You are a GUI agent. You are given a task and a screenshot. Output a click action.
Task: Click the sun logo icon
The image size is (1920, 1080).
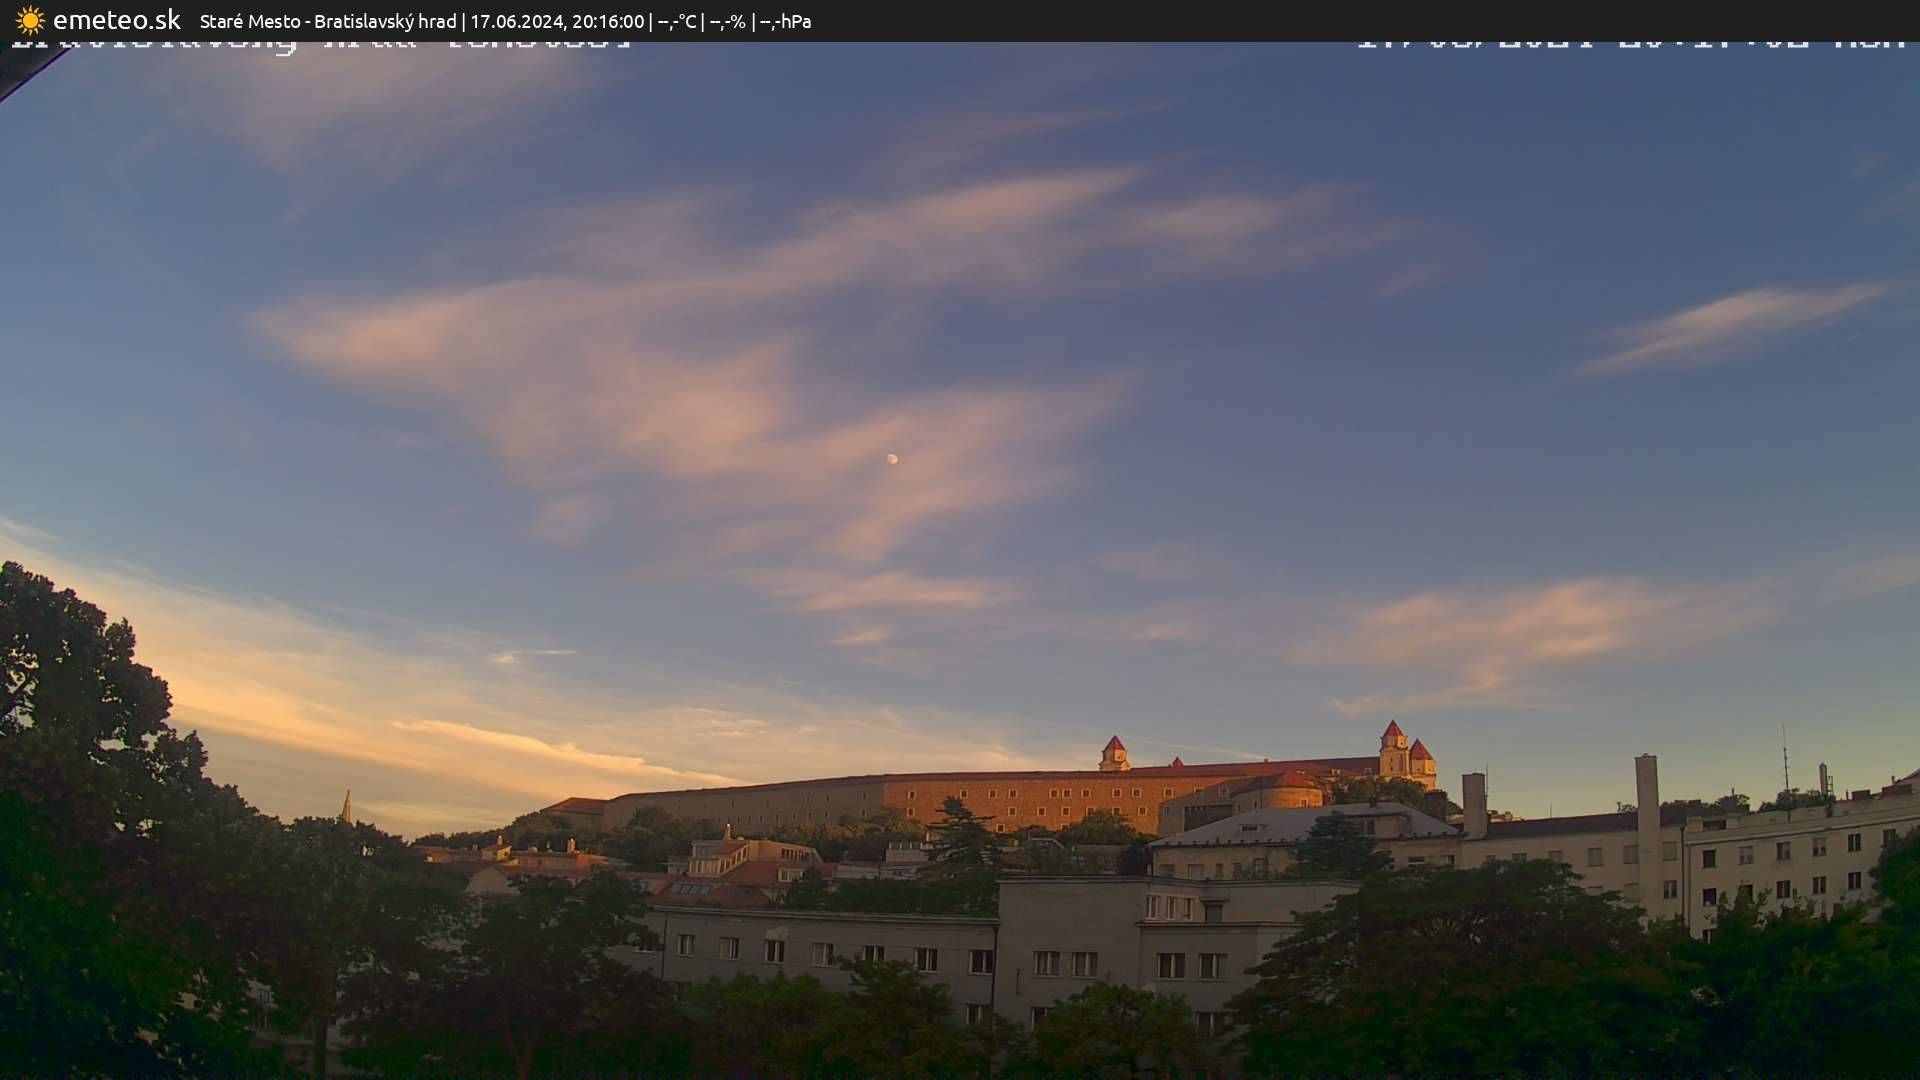(x=30, y=20)
